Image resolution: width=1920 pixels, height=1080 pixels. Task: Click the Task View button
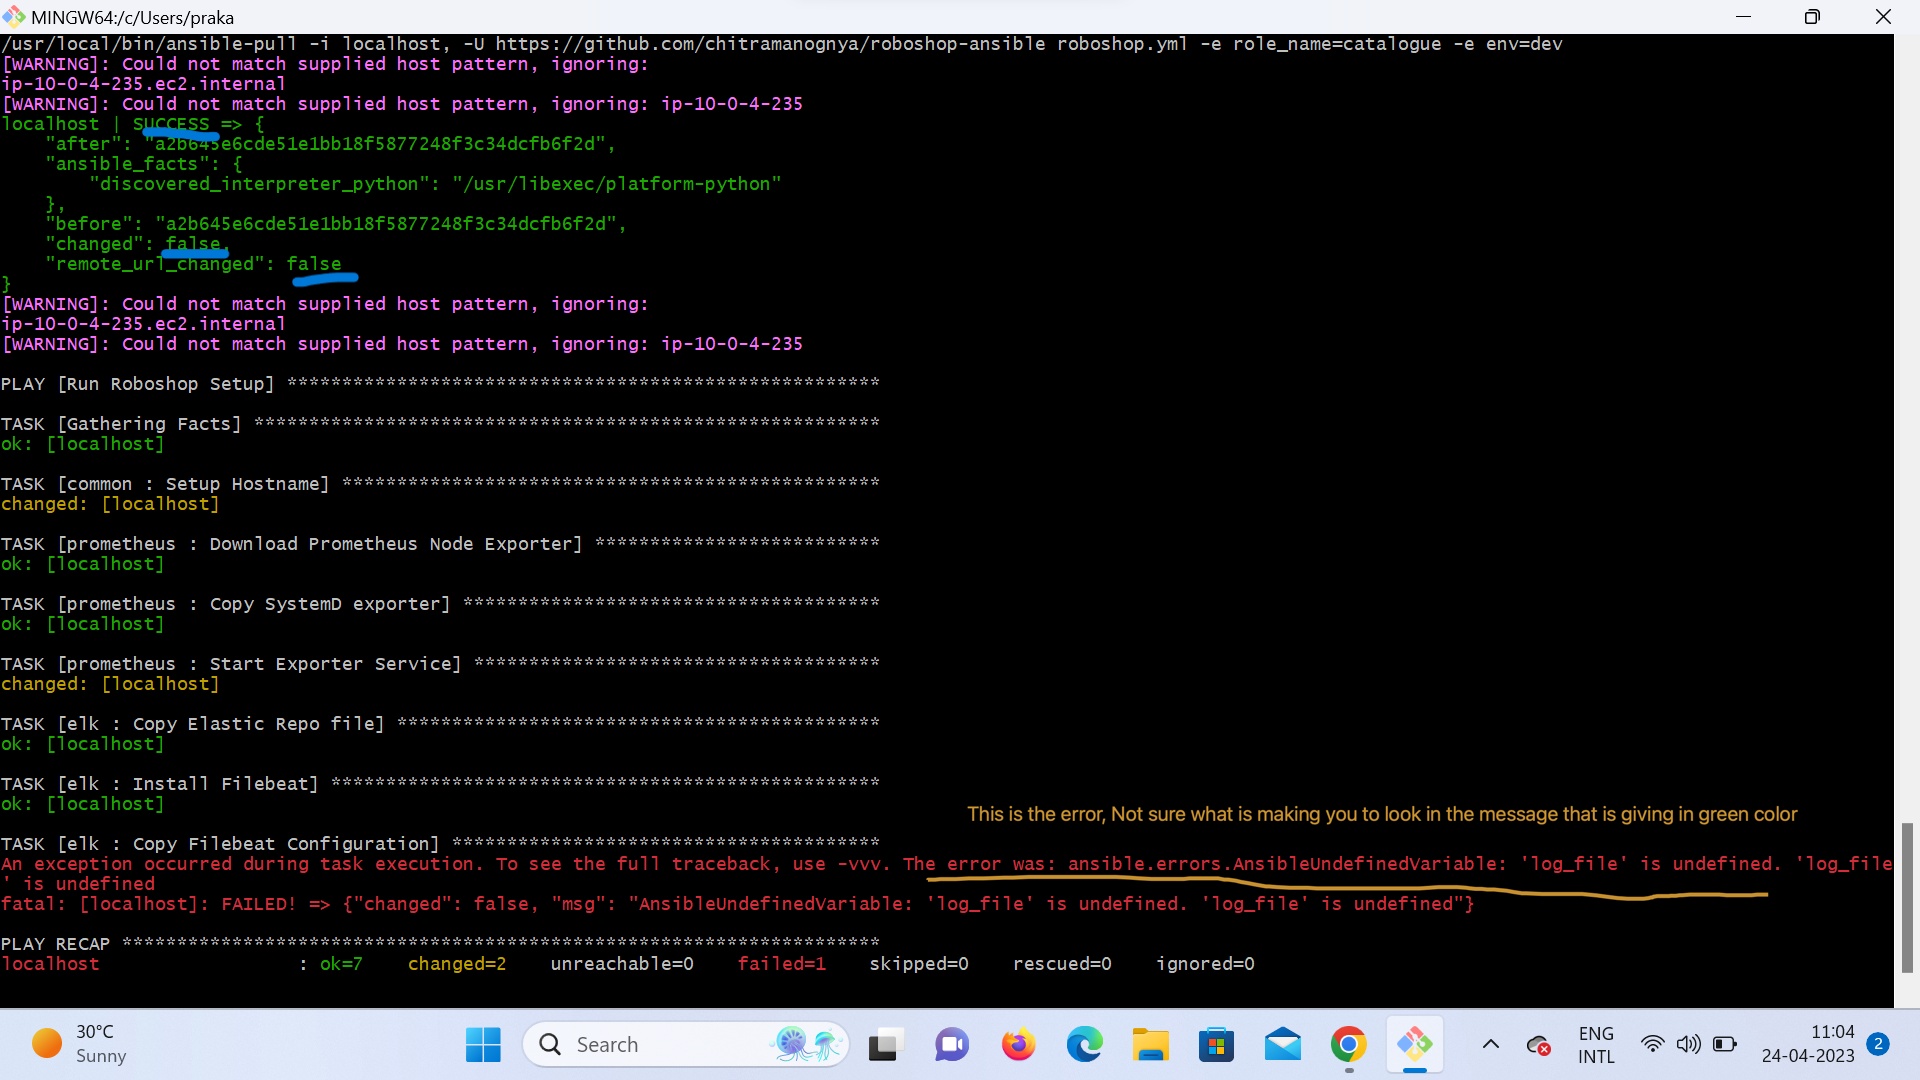point(885,1044)
